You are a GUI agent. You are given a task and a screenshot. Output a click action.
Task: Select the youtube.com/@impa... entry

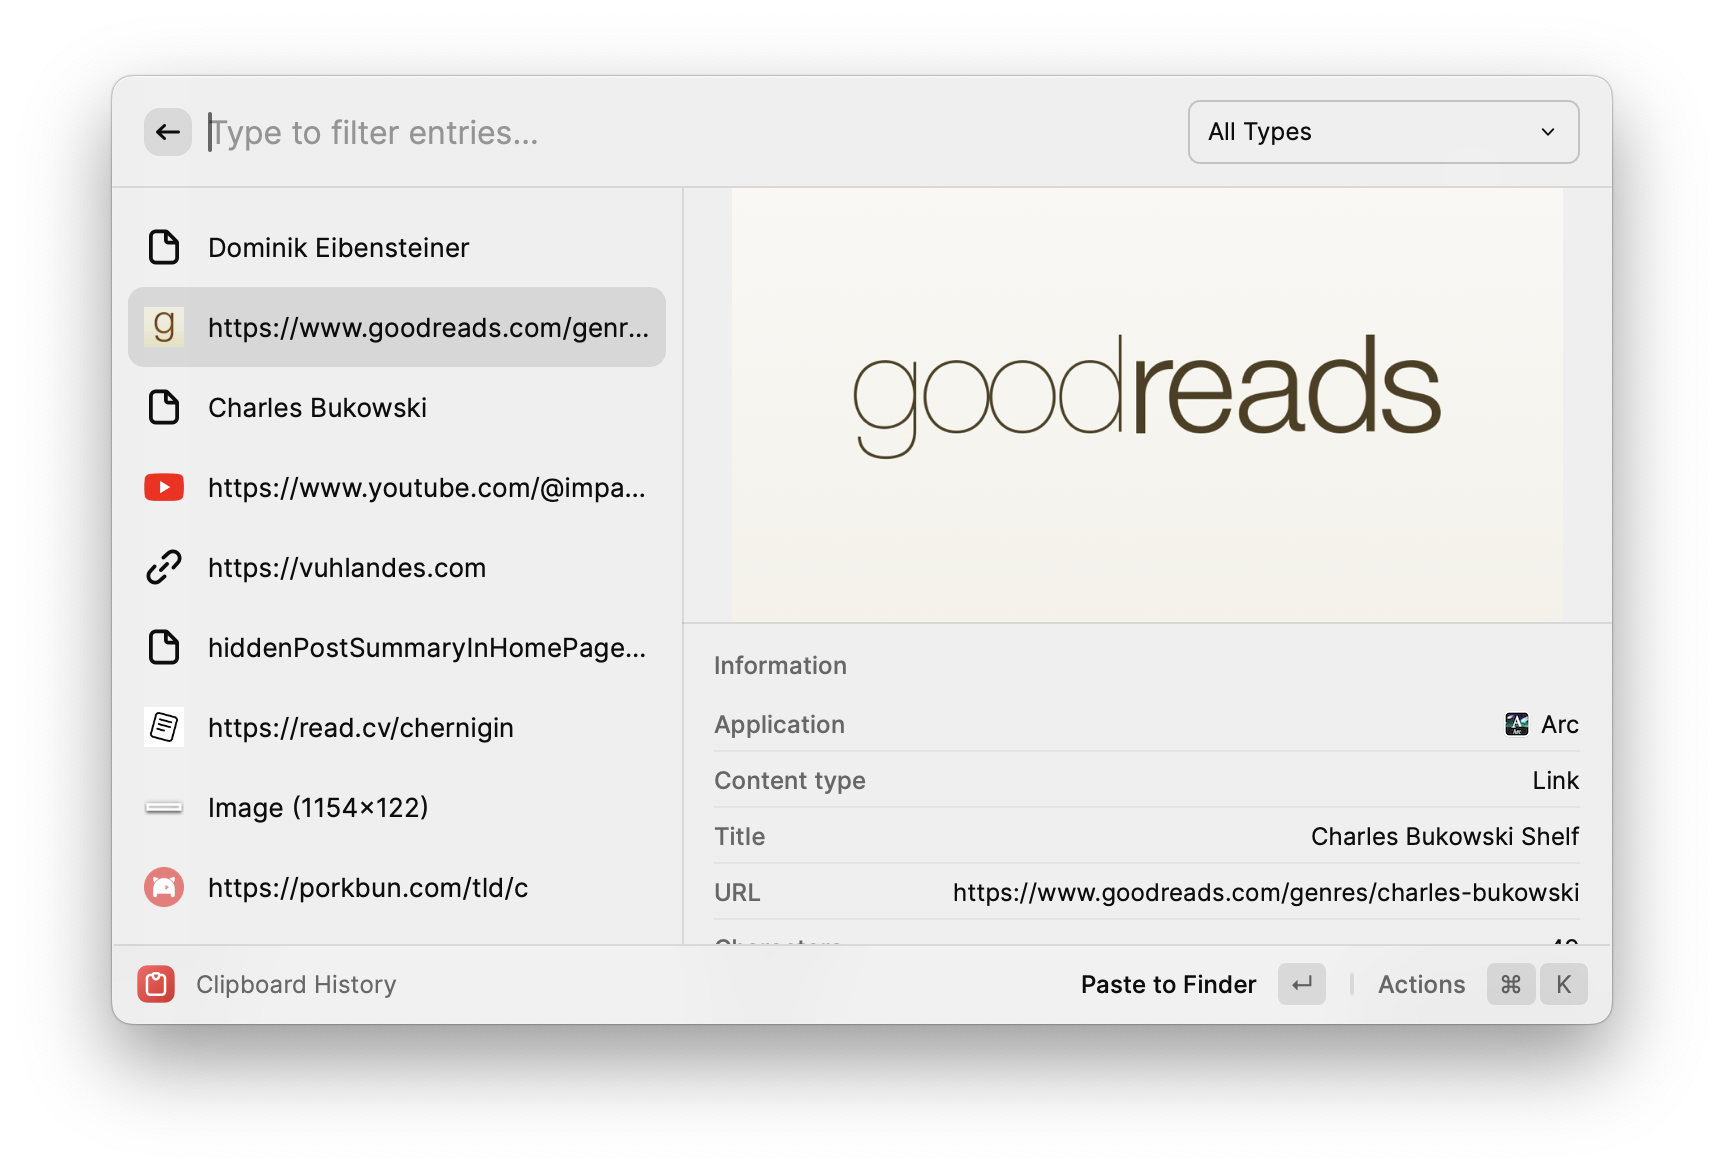pyautogui.click(x=397, y=487)
